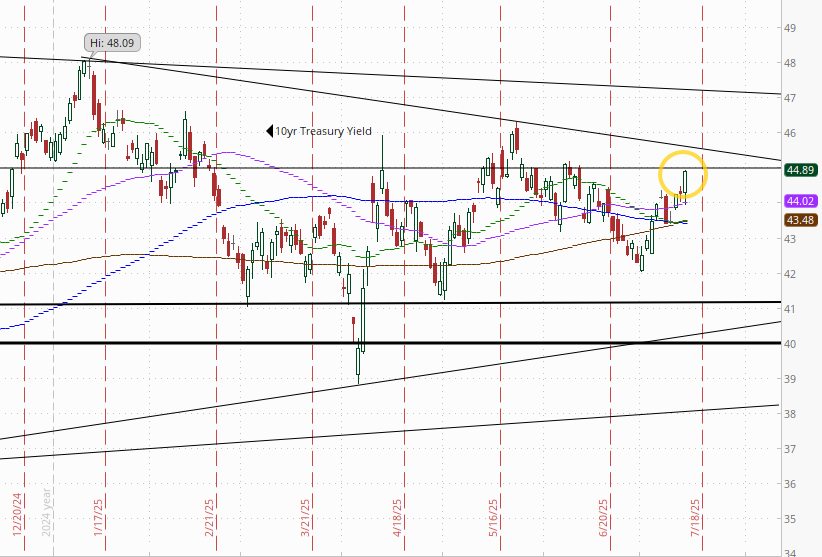Click the 44.89 price tag on axis
Viewport: 822px width, 557px height.
click(x=801, y=170)
